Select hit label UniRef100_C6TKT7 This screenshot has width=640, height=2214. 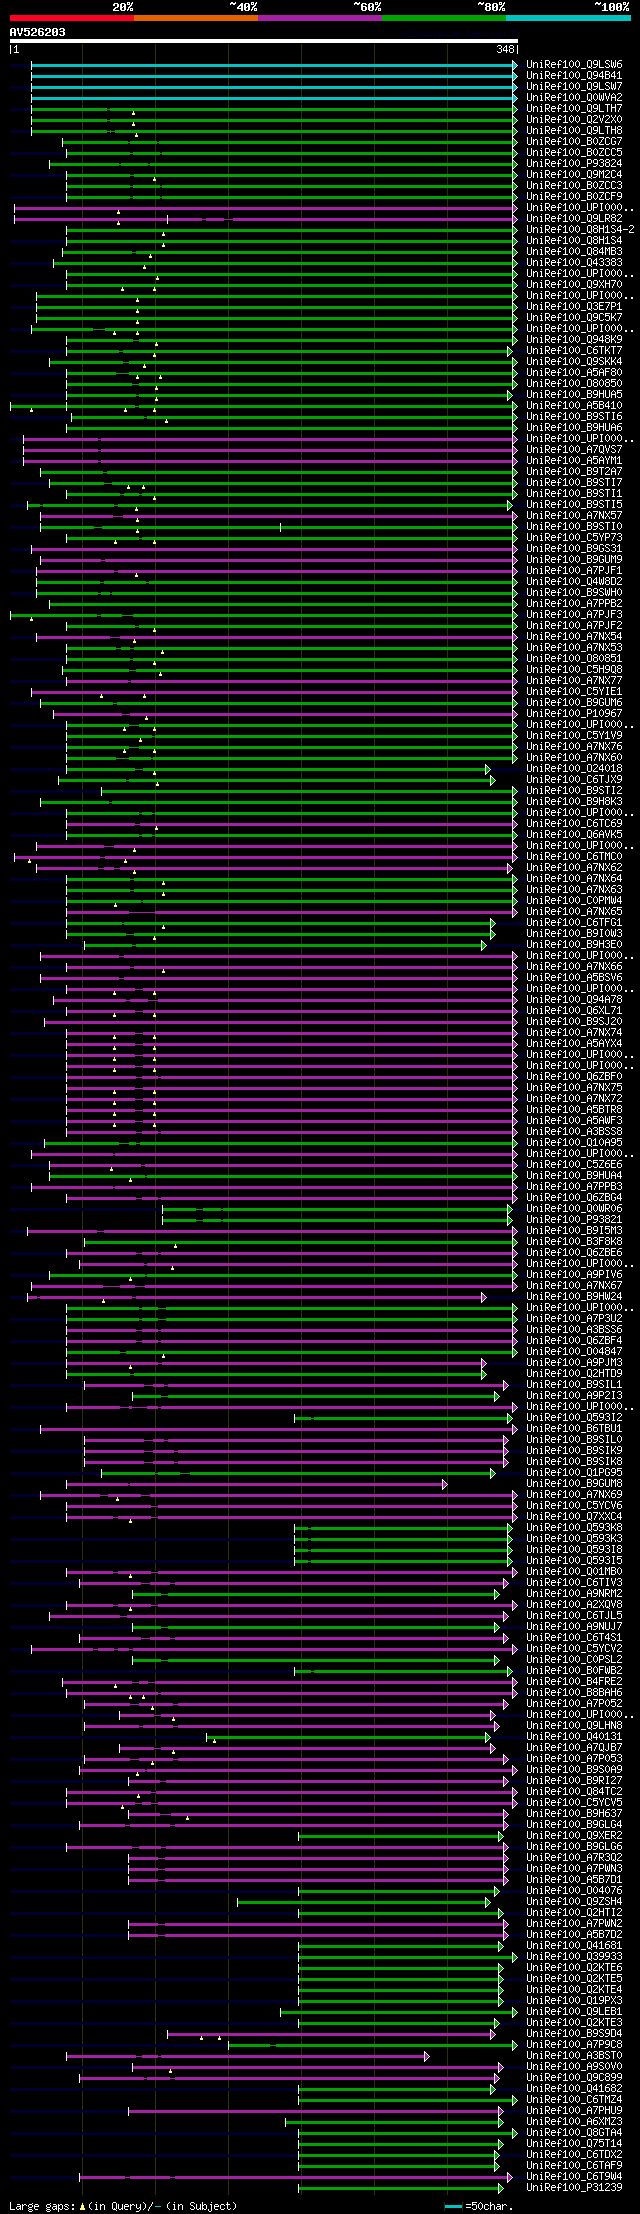click(574, 351)
